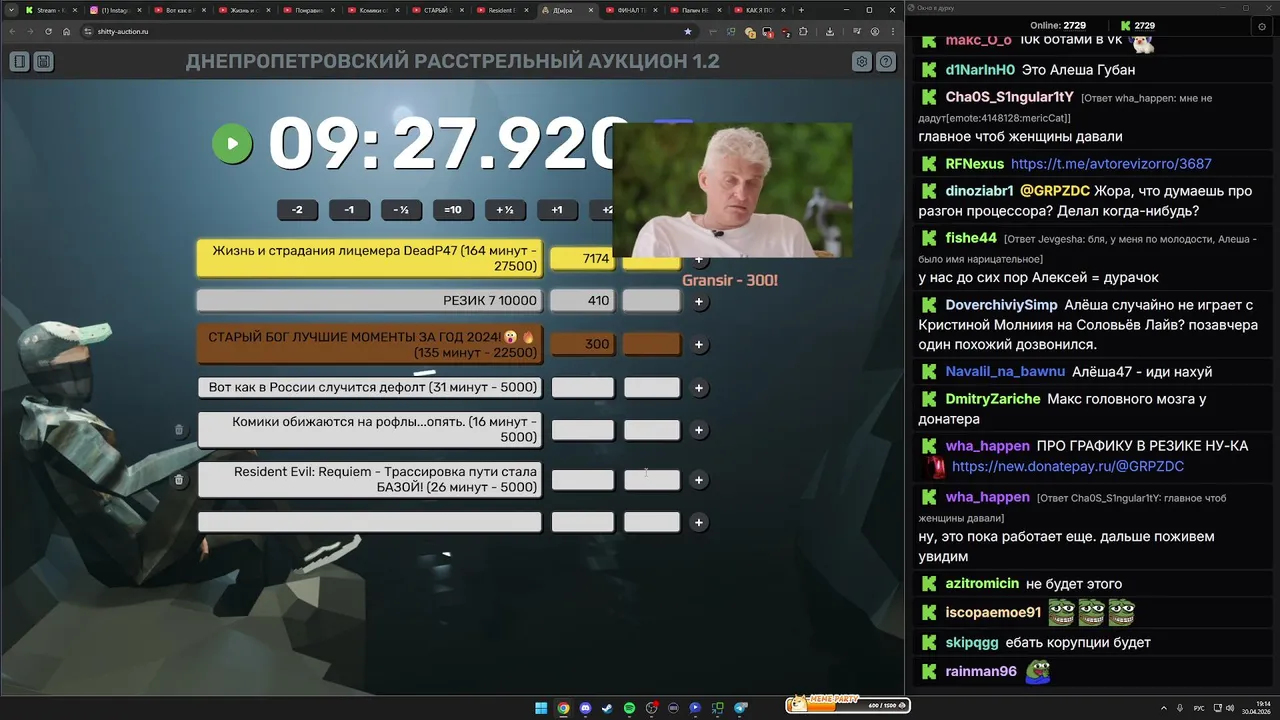Click the empty add-amount field for РЕЗИК 7
Image resolution: width=1280 pixels, height=720 pixels.
(652, 301)
